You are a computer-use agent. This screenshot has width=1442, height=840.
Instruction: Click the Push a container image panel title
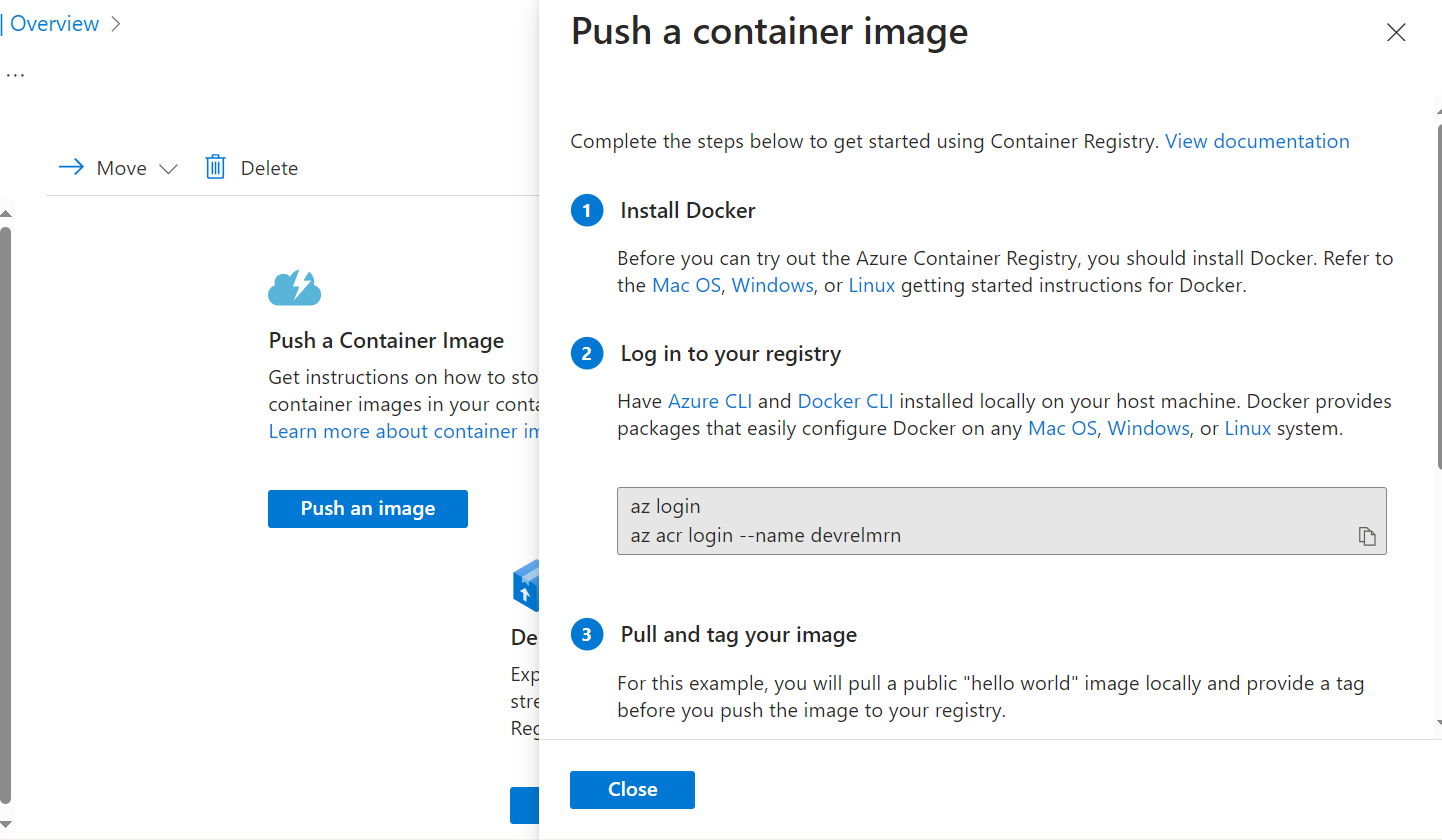(x=769, y=32)
